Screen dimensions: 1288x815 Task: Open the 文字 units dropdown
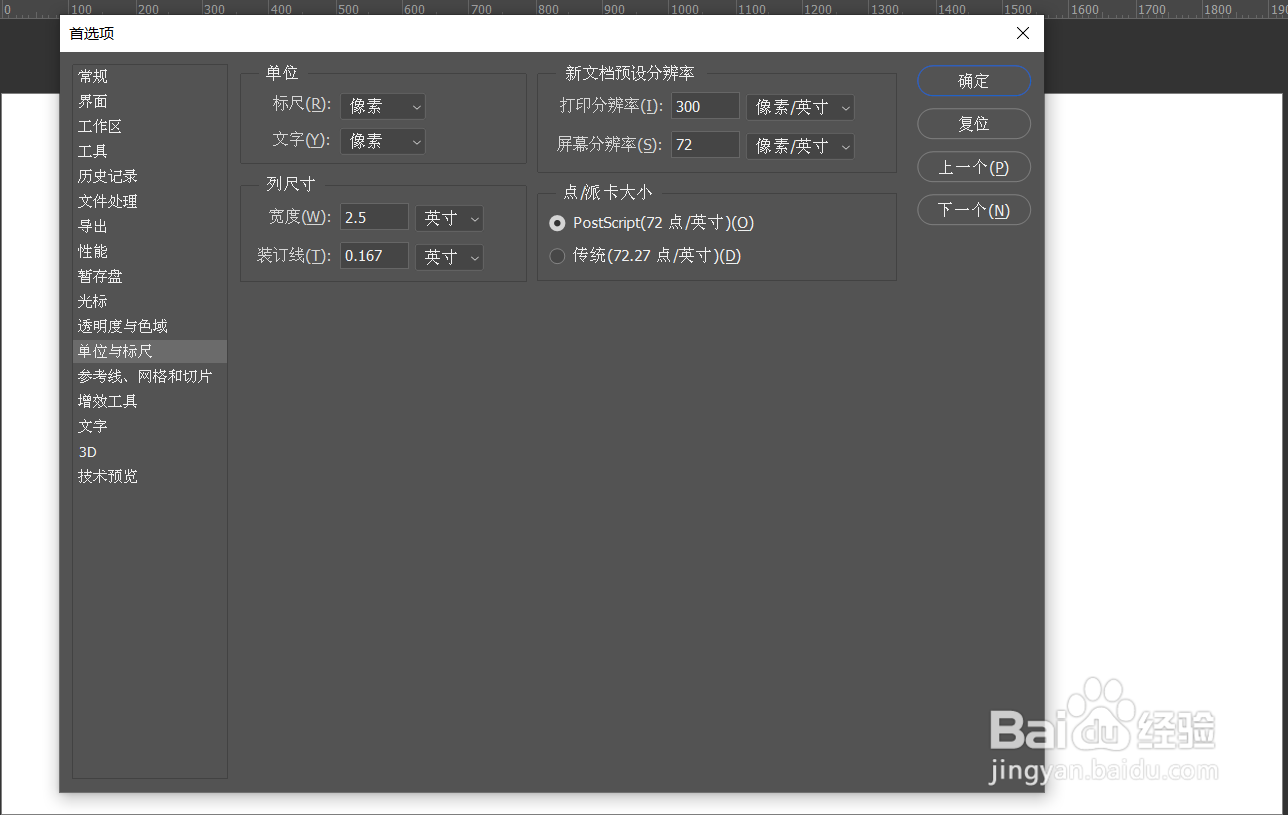pyautogui.click(x=383, y=141)
